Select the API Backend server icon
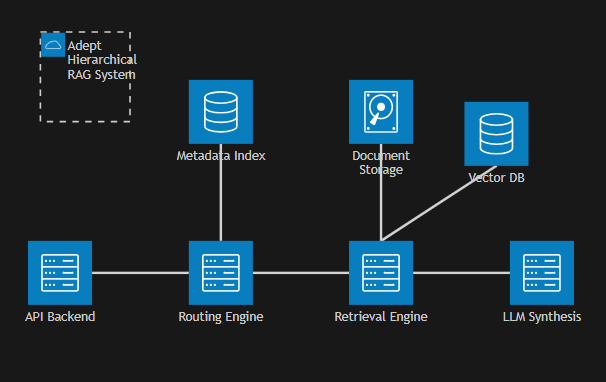 click(60, 273)
